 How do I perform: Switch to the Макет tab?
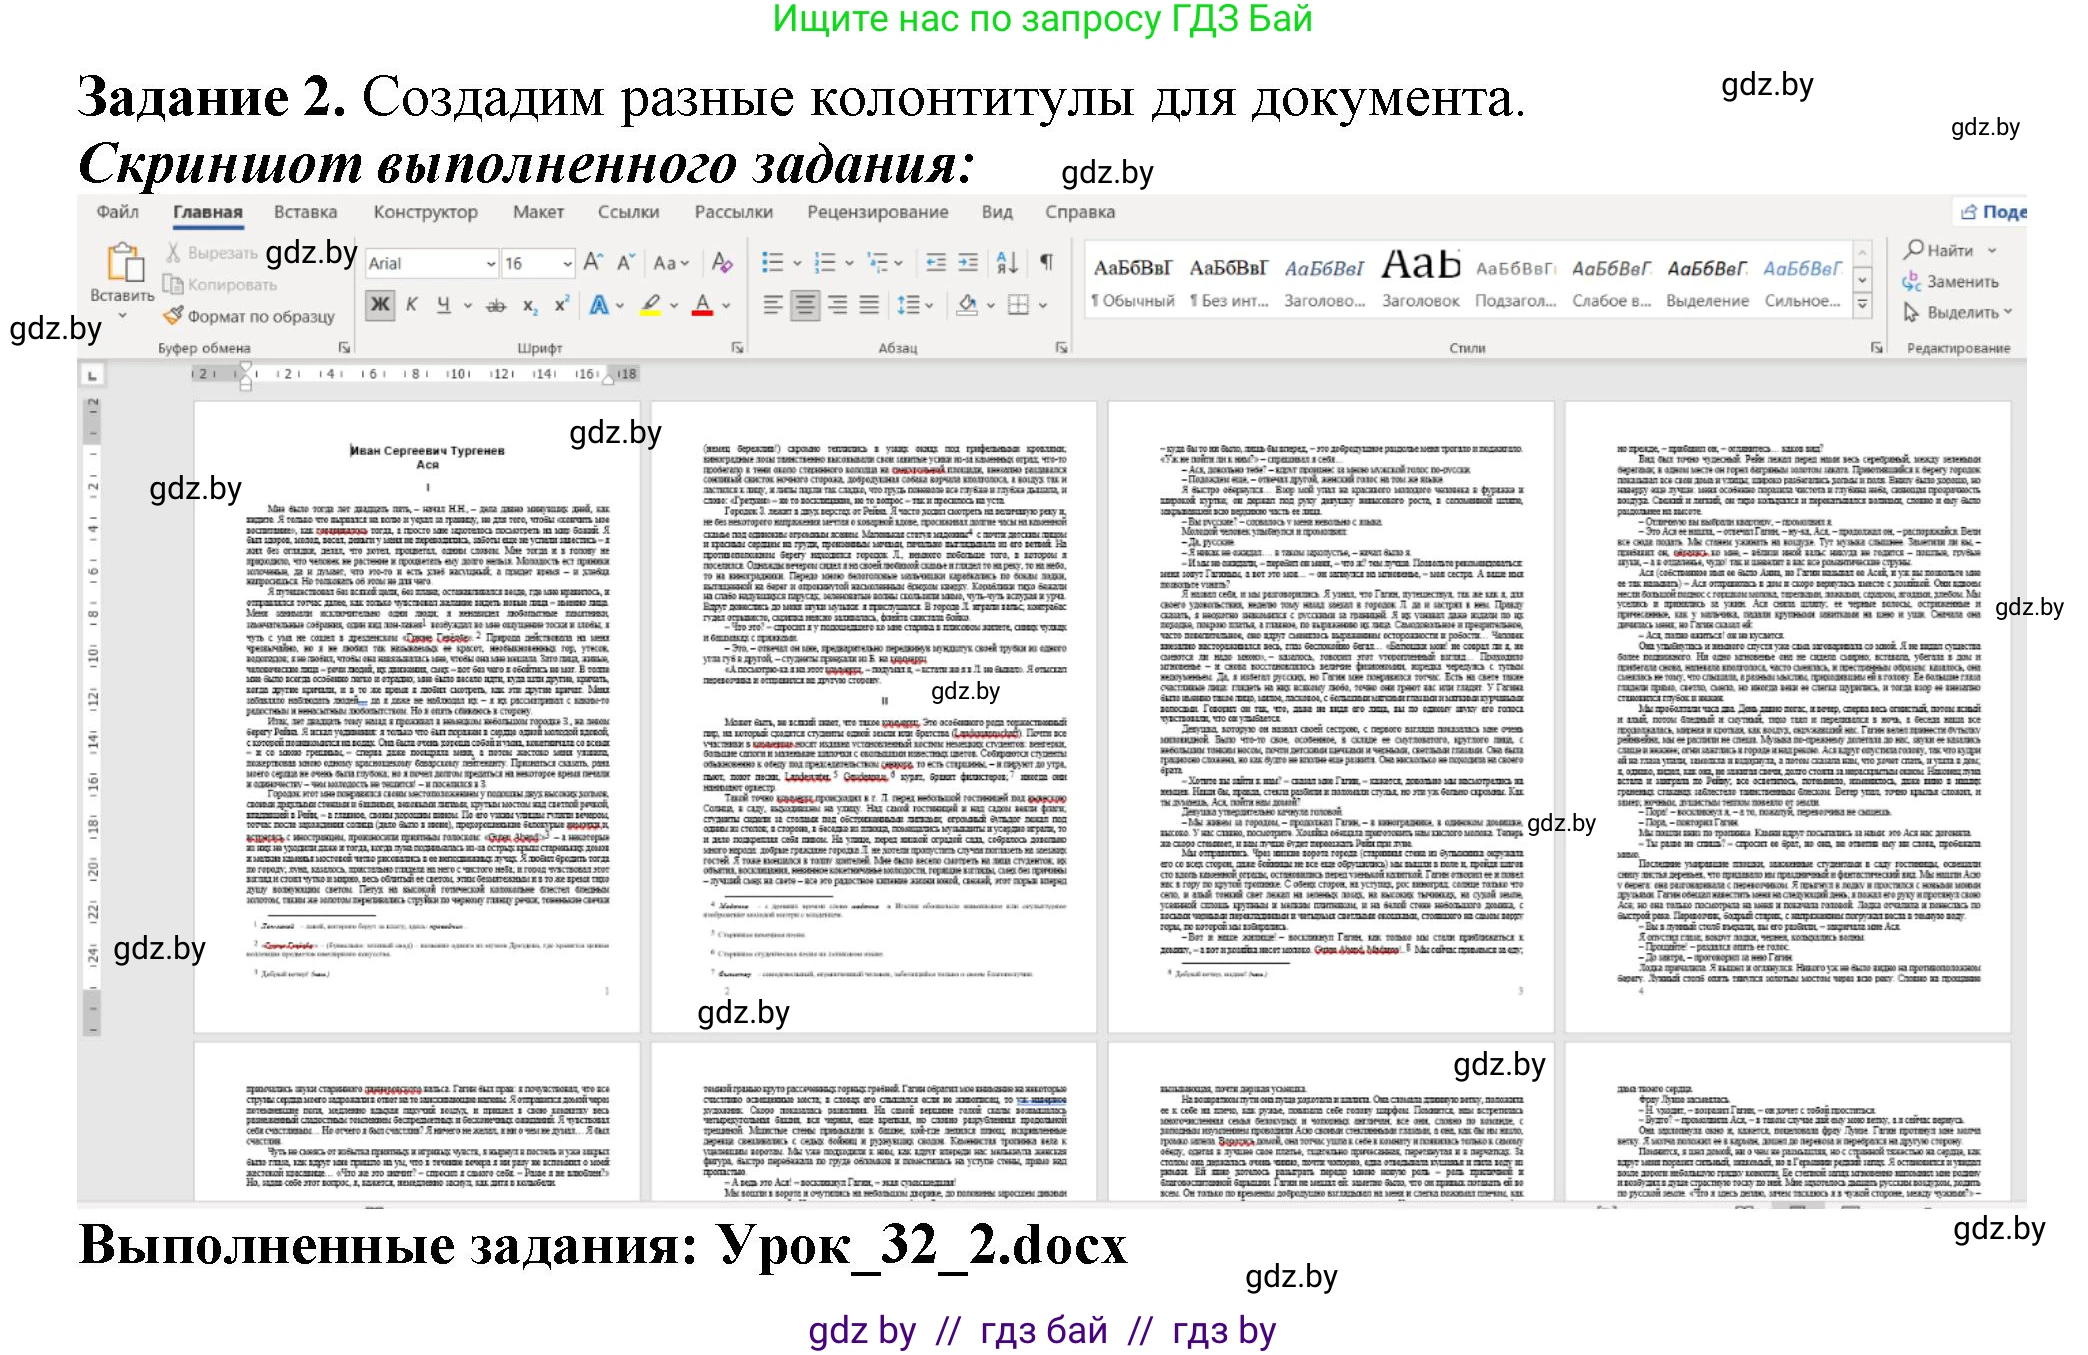pyautogui.click(x=538, y=211)
